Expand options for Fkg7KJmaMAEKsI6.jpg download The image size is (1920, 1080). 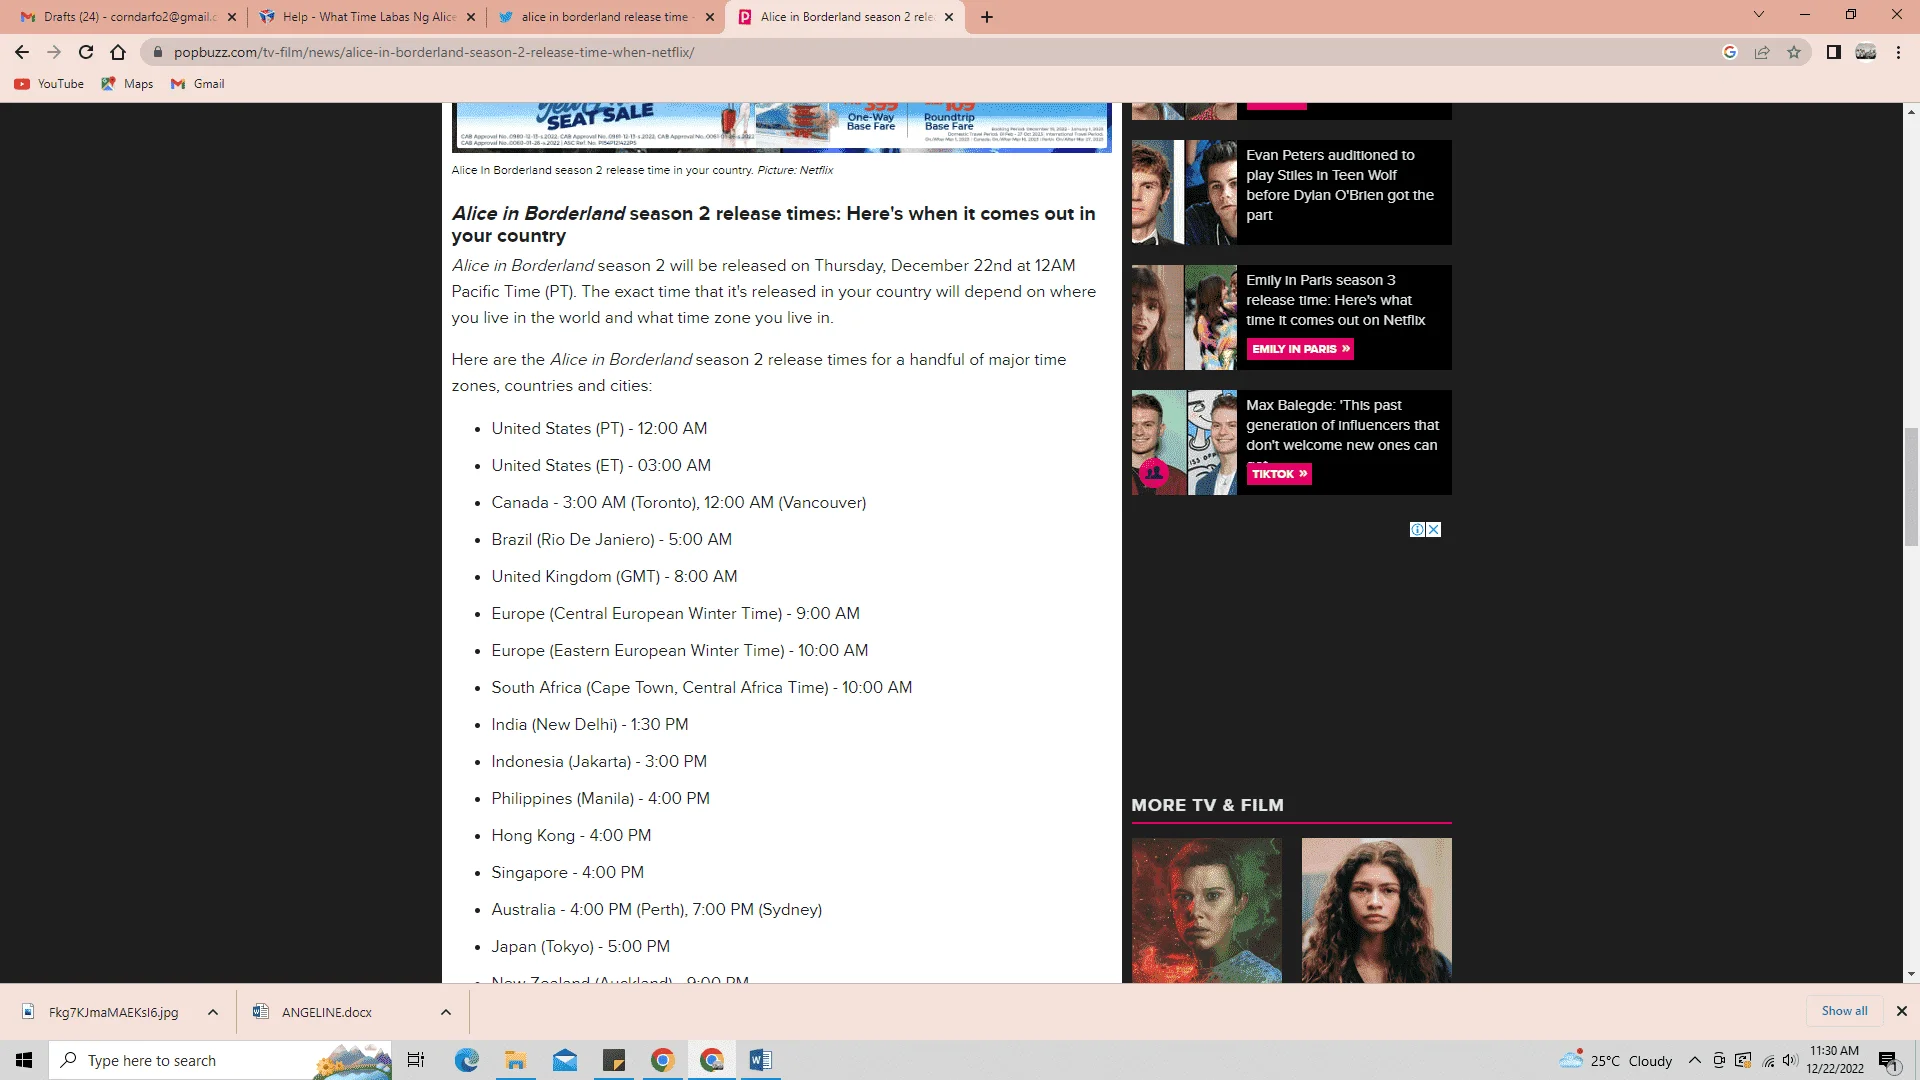point(213,1012)
